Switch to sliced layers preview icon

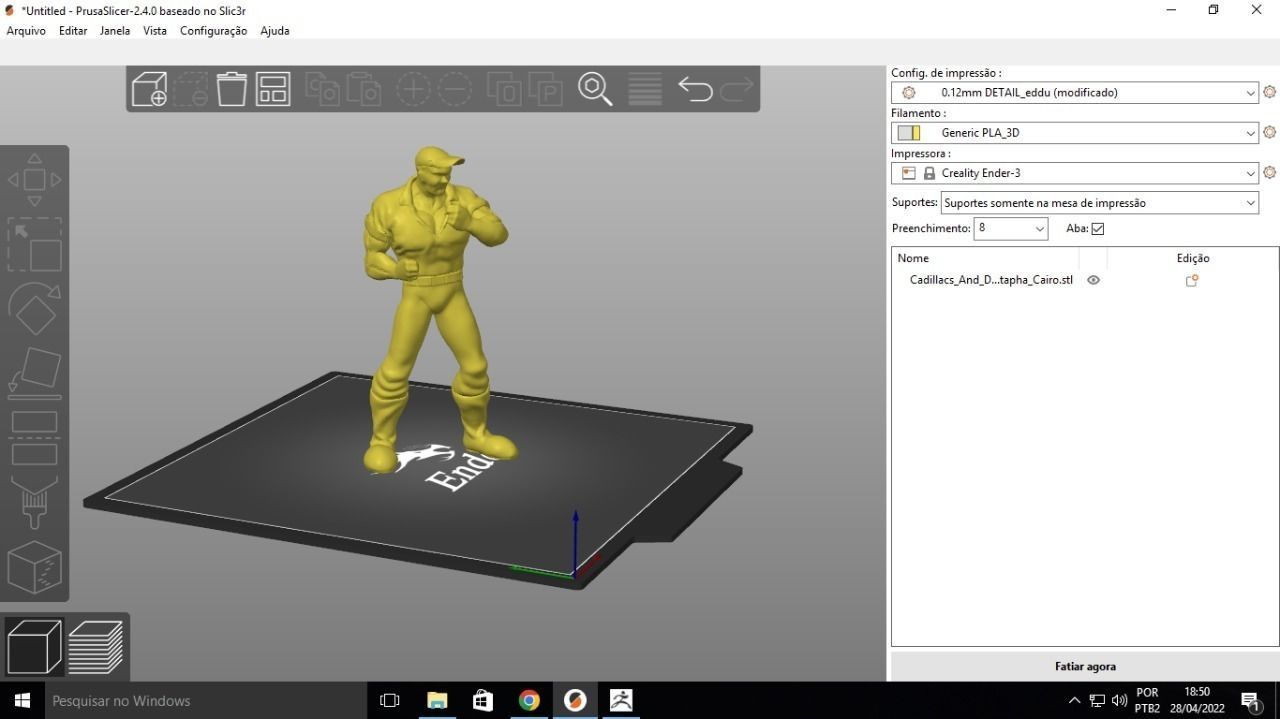coord(96,647)
